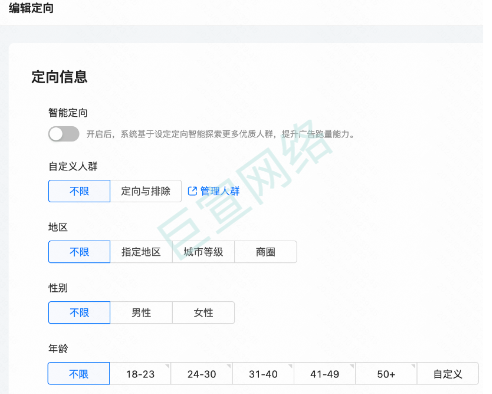492x394 pixels.
Task: Click the 智能定向 description text
Action: click(220, 134)
